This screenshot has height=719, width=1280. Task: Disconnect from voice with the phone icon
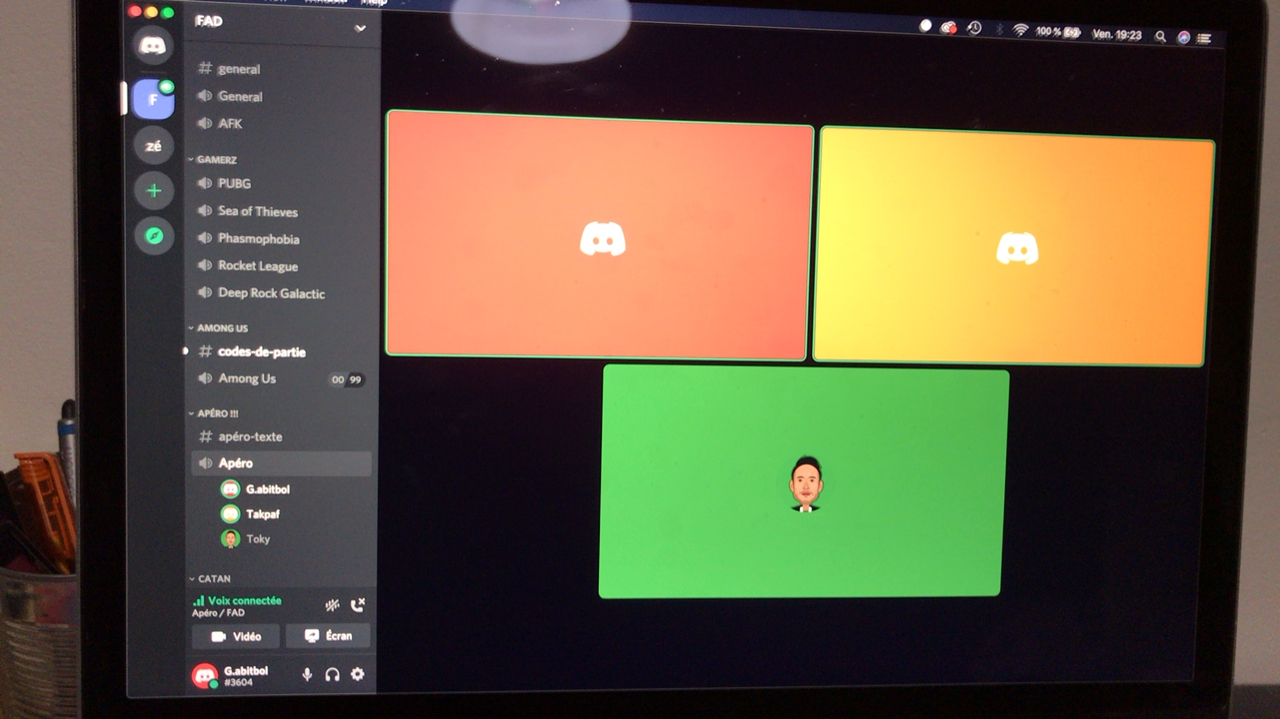(358, 605)
